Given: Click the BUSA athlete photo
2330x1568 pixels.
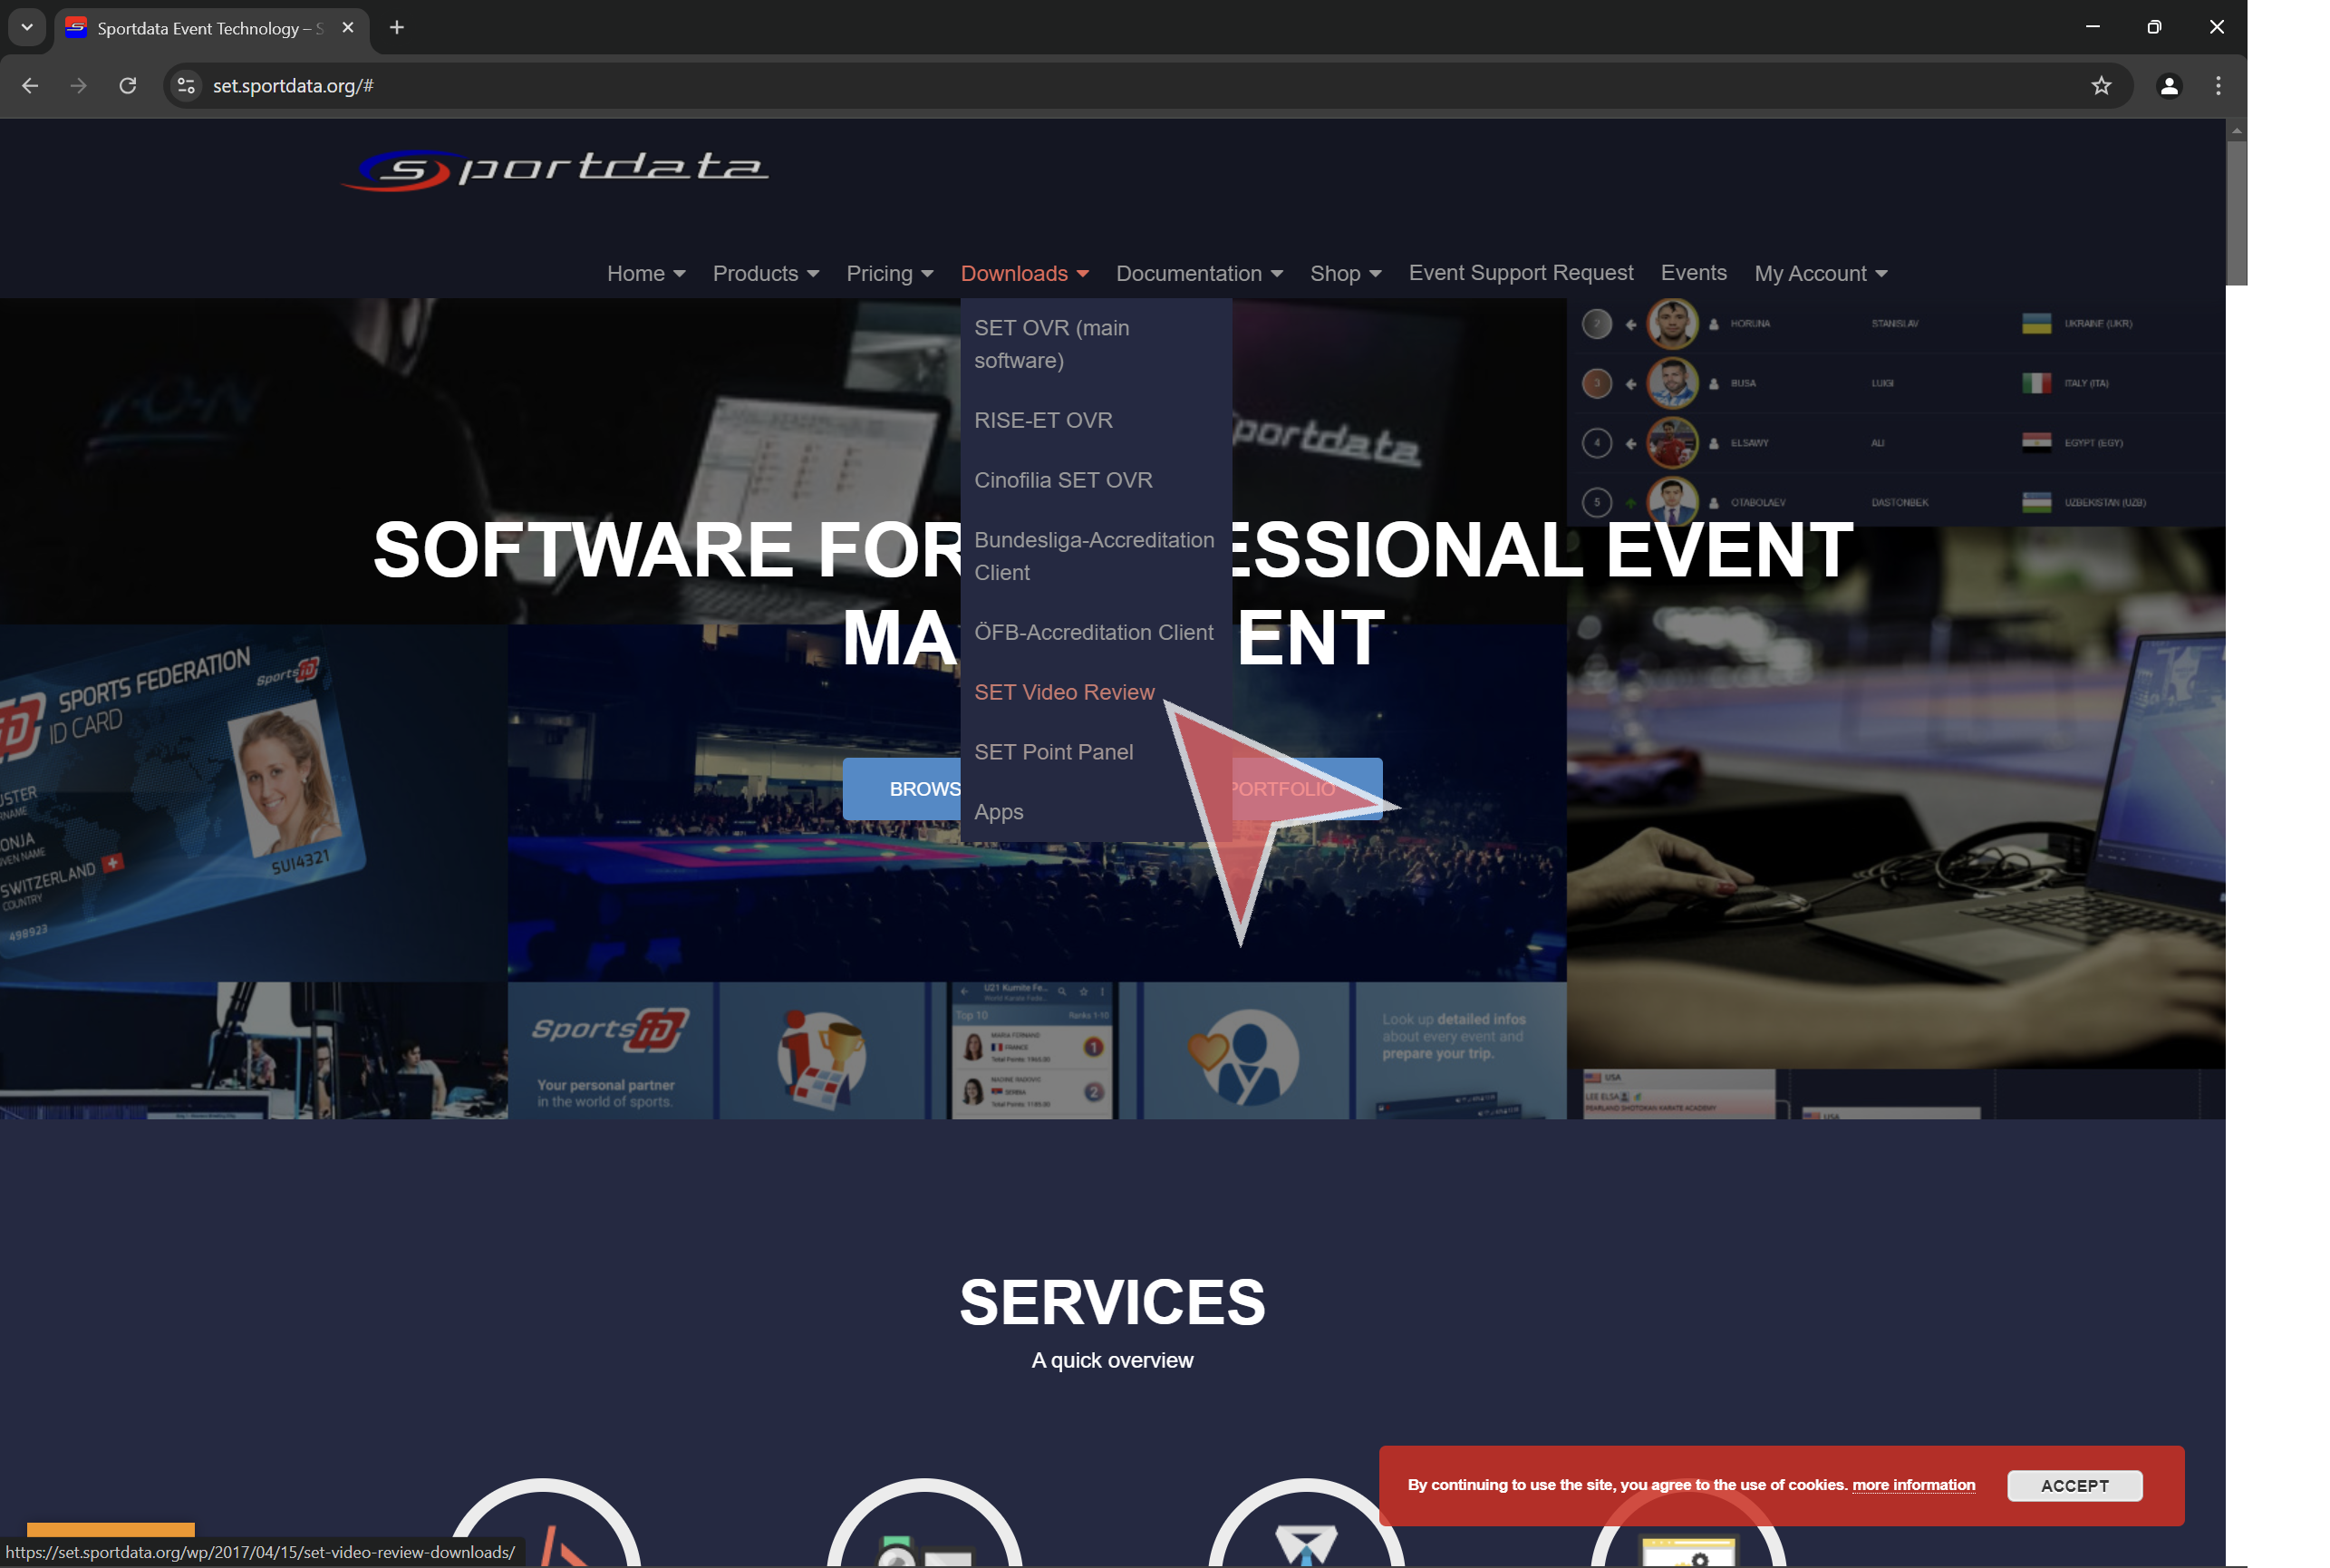Looking at the screenshot, I should [x=1672, y=383].
